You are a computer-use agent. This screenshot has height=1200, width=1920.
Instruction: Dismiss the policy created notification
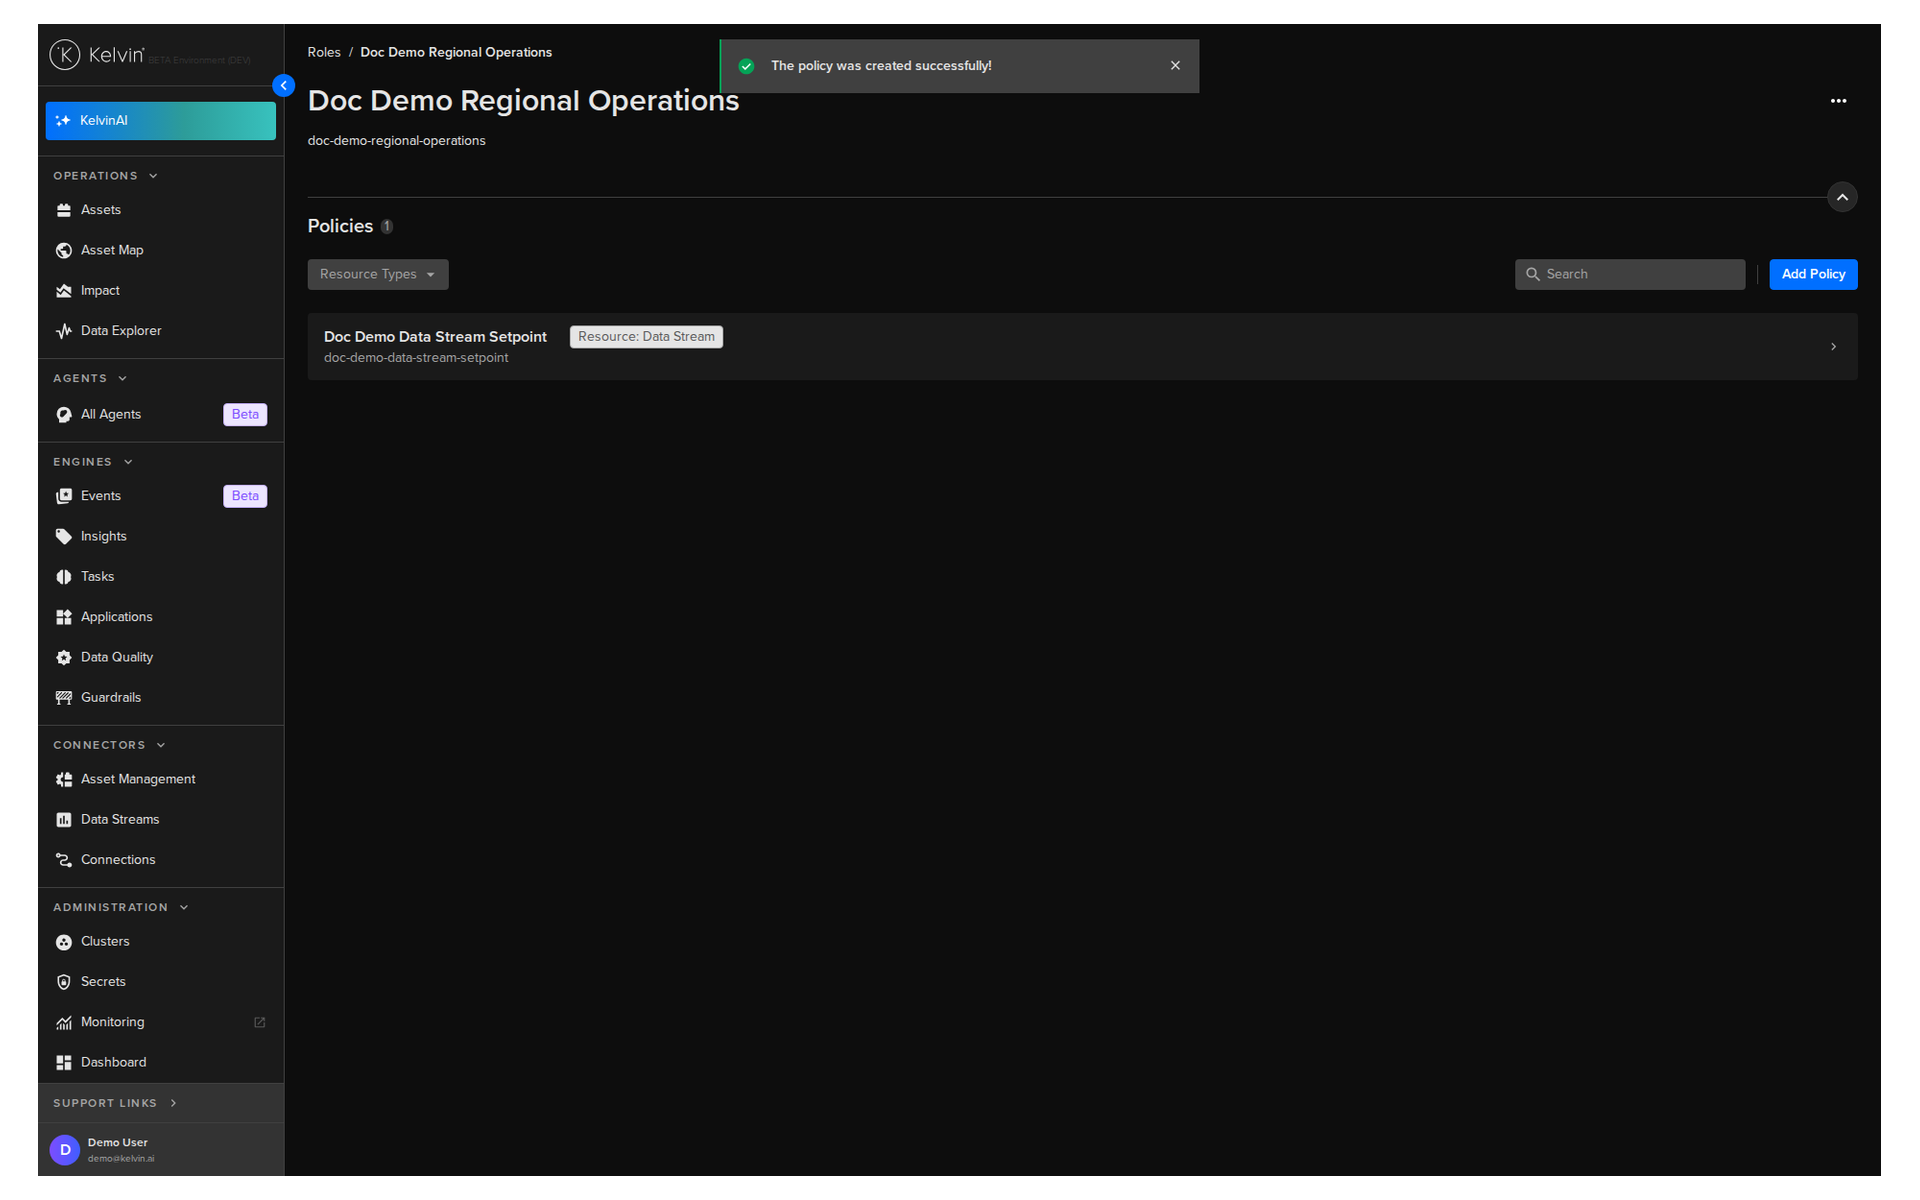(1175, 66)
